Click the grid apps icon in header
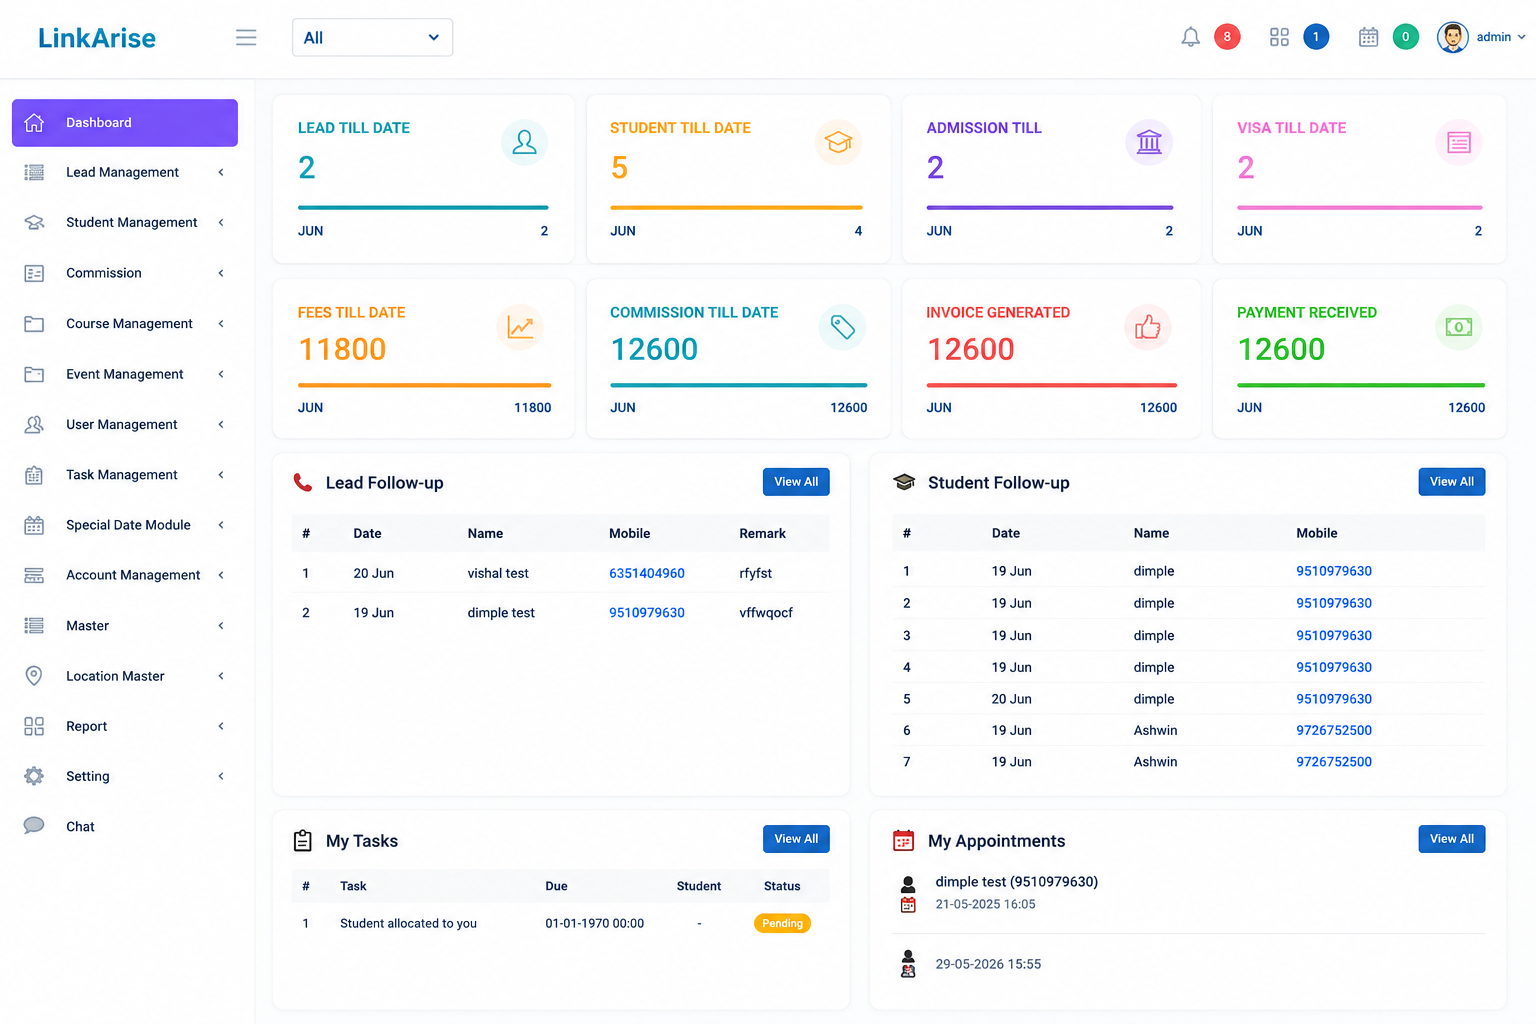1536x1024 pixels. [x=1279, y=37]
